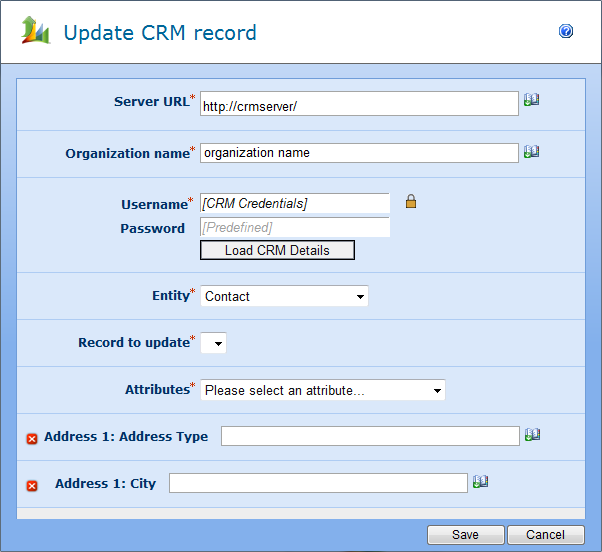
Task: Click into the Server URL text field
Action: click(x=358, y=104)
